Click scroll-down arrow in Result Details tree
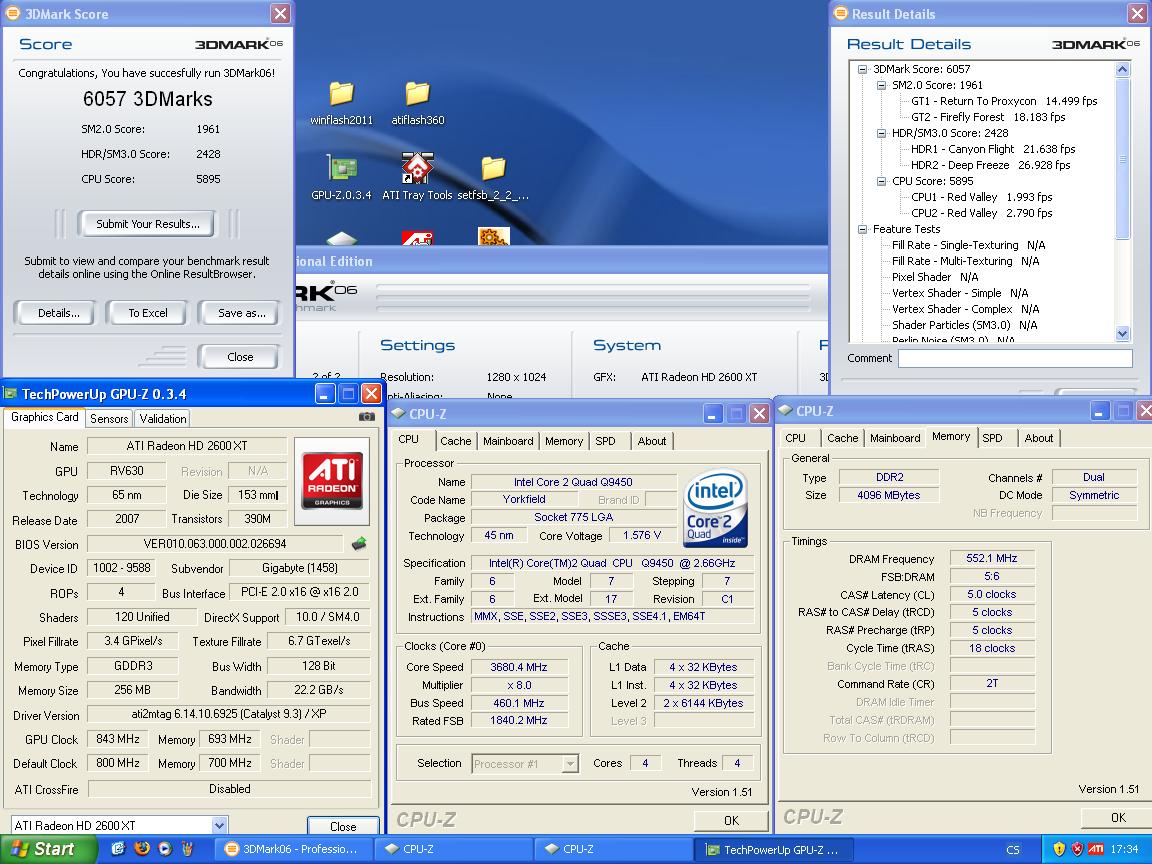Screen dimensions: 1152x864 [x=1122, y=333]
